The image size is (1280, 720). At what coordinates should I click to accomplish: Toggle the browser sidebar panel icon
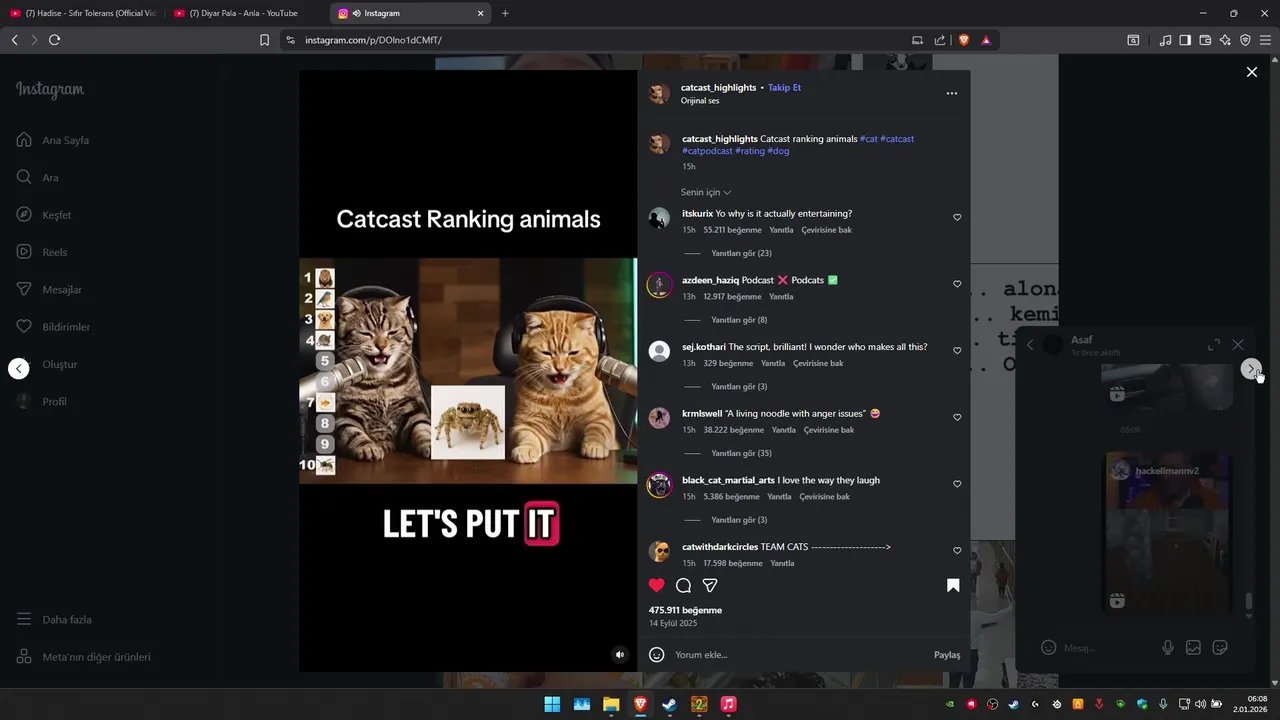(1185, 40)
